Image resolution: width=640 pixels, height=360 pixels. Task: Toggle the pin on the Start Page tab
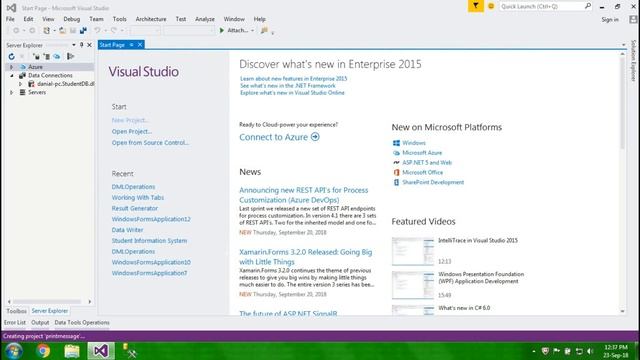(x=131, y=44)
